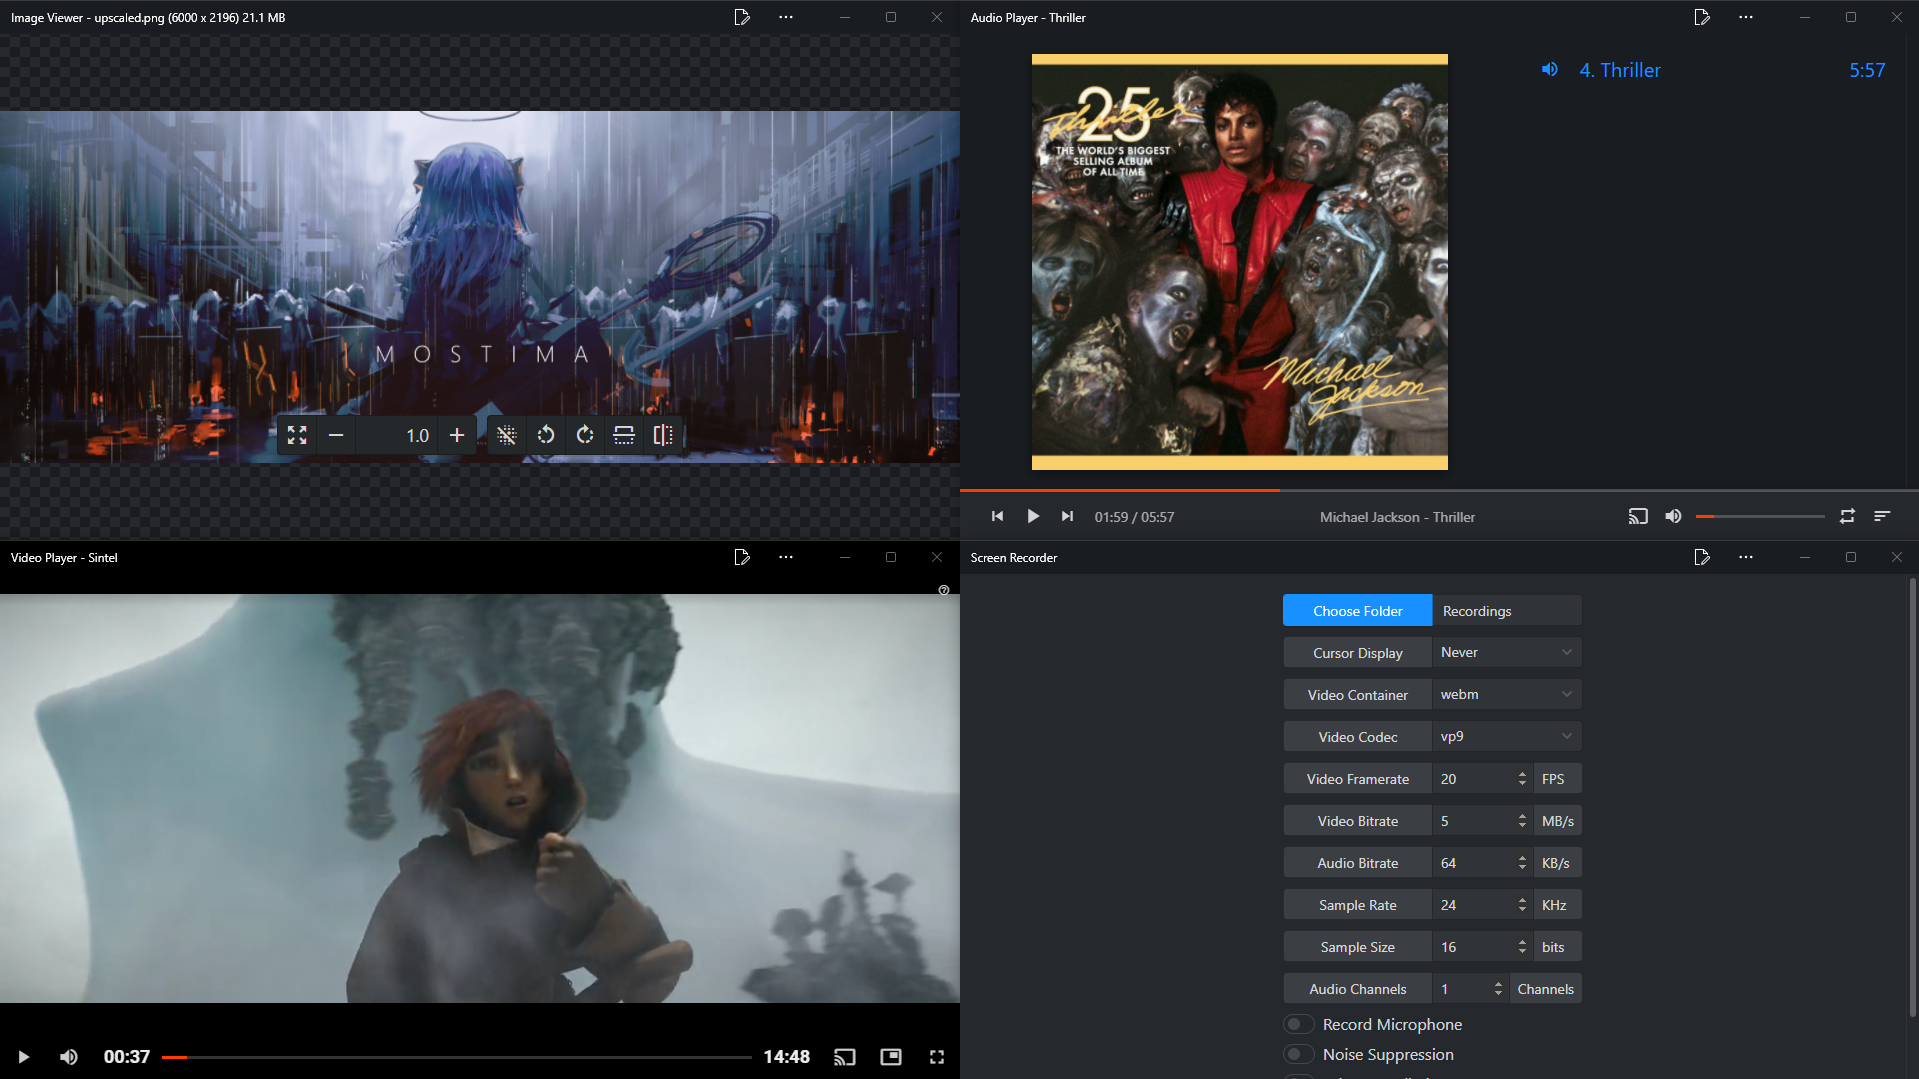Zoom out image with minus button
Image resolution: width=1919 pixels, height=1079 pixels.
pyautogui.click(x=336, y=435)
